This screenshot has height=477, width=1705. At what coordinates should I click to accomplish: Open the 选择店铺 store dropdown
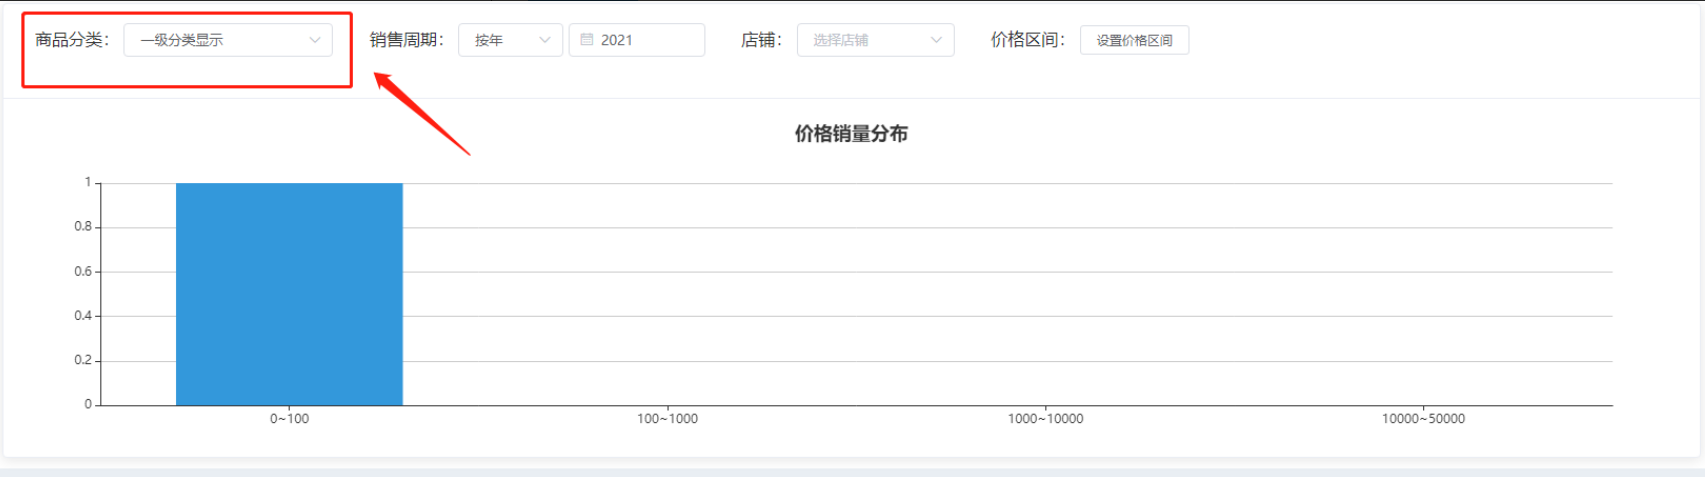click(x=875, y=40)
